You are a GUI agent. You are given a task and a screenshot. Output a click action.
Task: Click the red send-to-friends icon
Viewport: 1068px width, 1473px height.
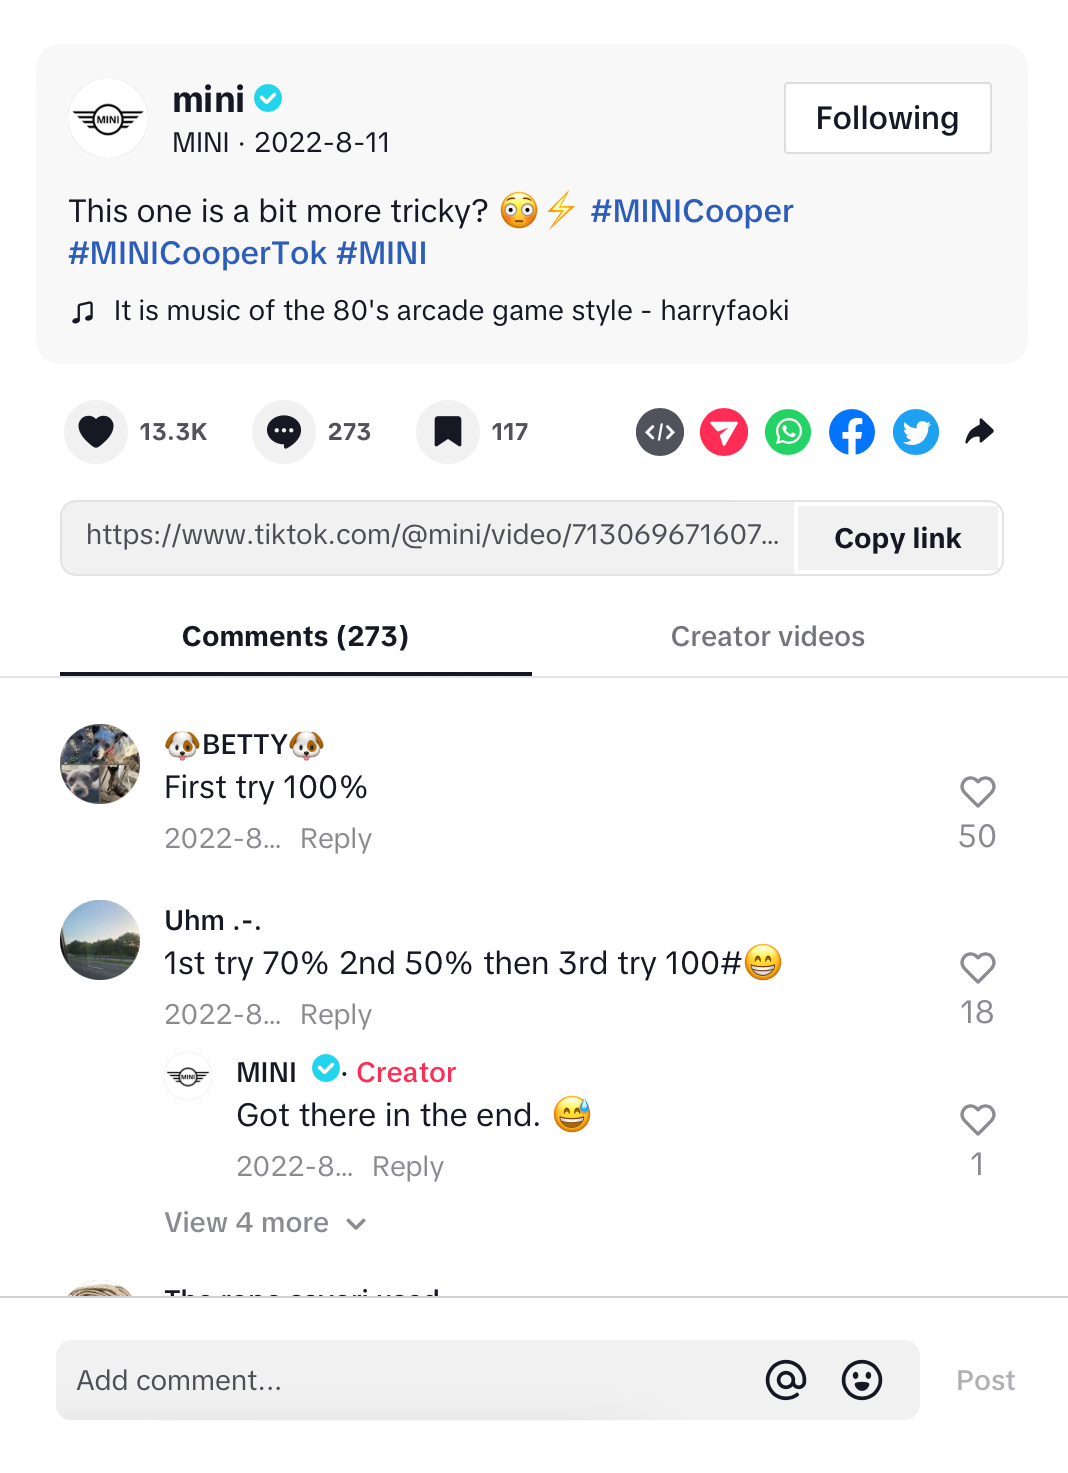(724, 432)
